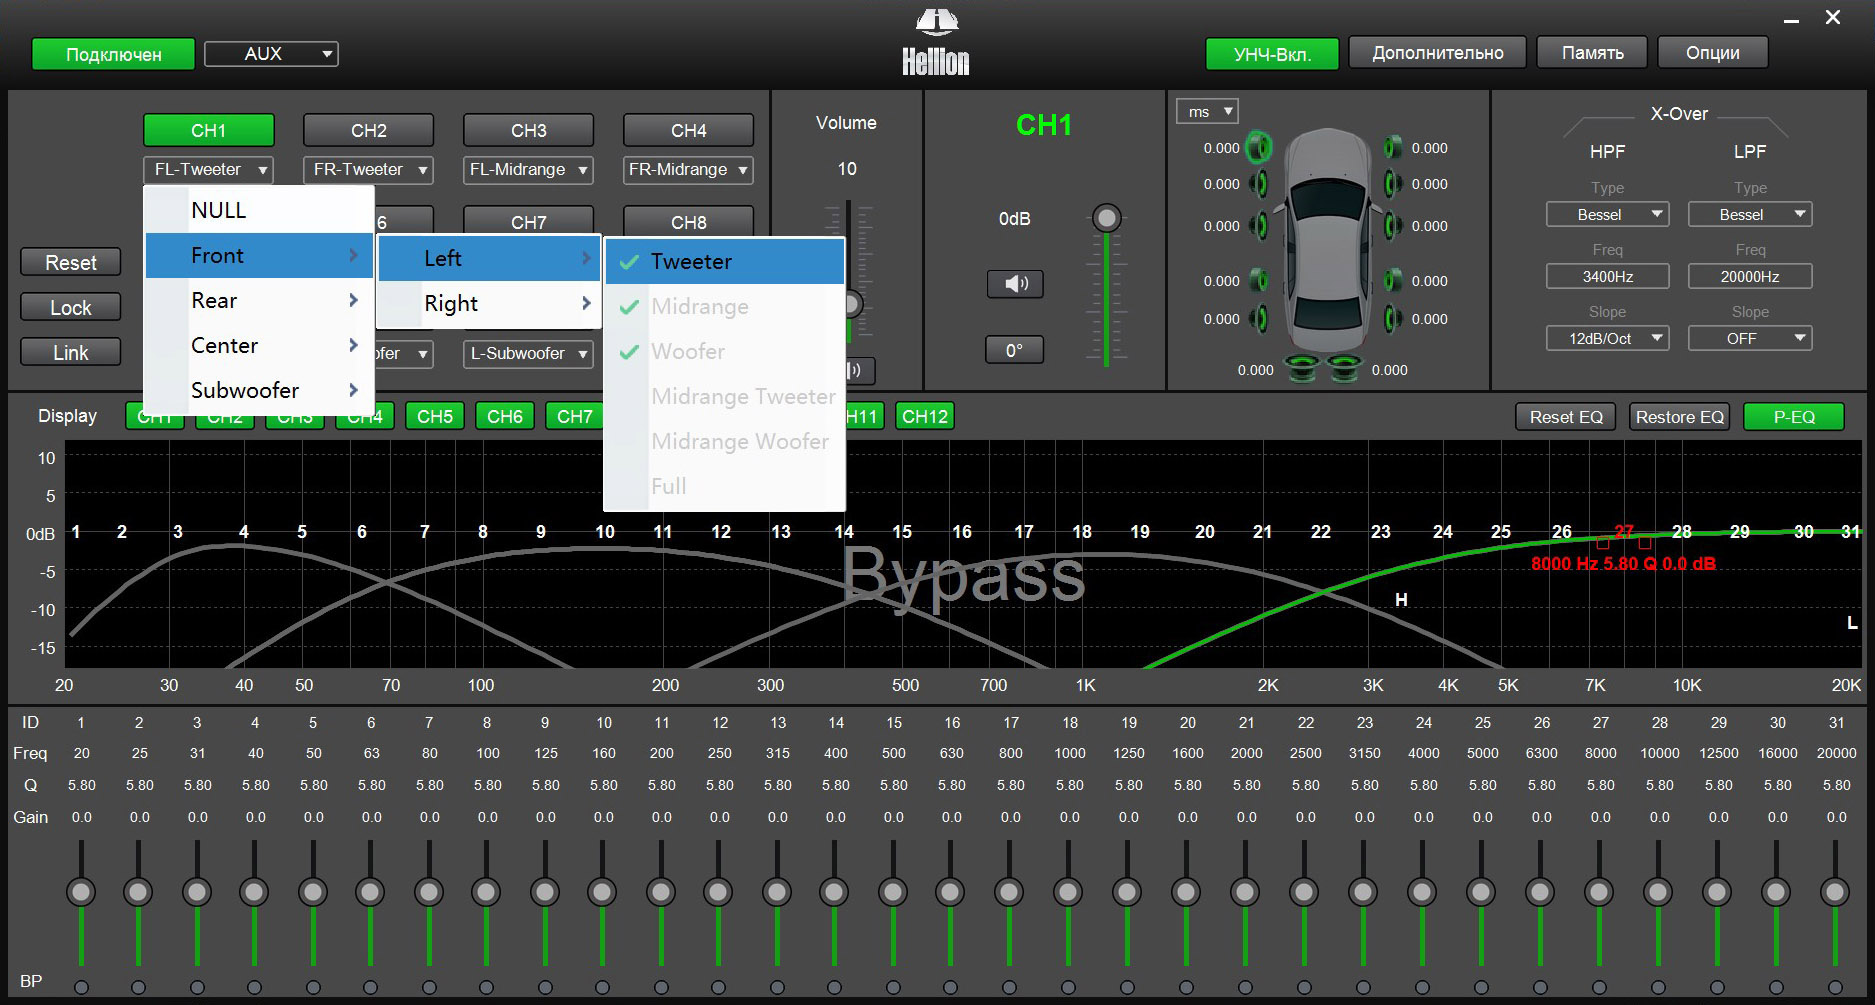
Task: Open the AUX input source dropdown
Action: [271, 54]
